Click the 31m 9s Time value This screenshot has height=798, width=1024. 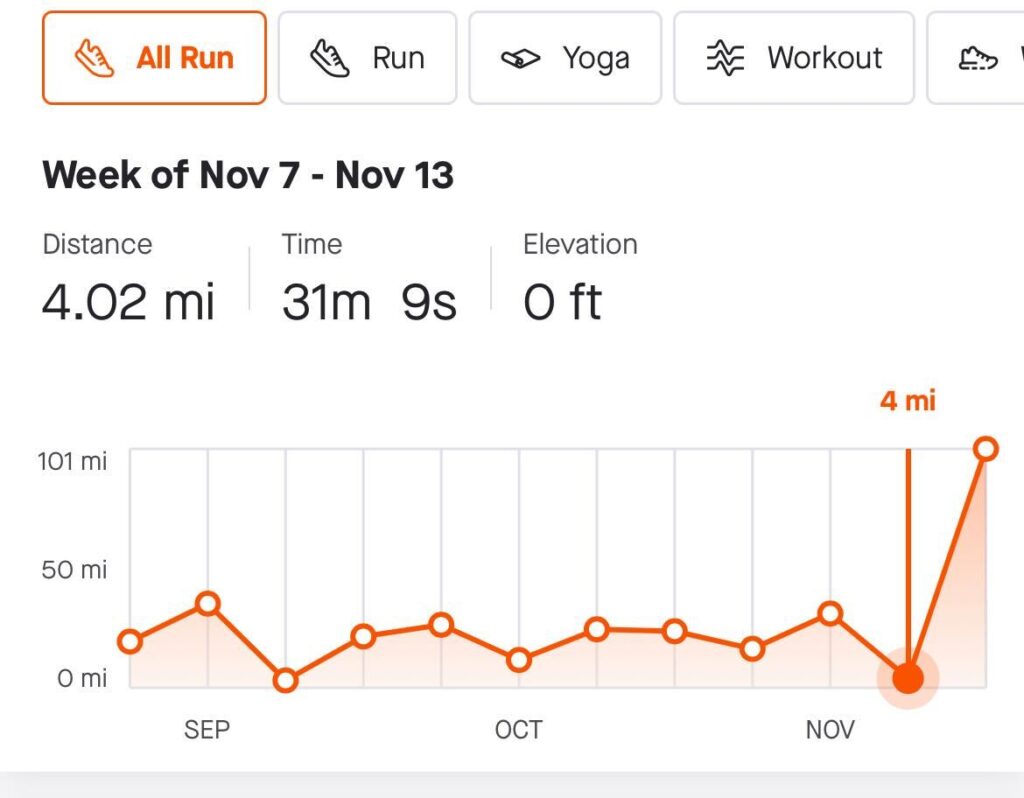(x=369, y=302)
